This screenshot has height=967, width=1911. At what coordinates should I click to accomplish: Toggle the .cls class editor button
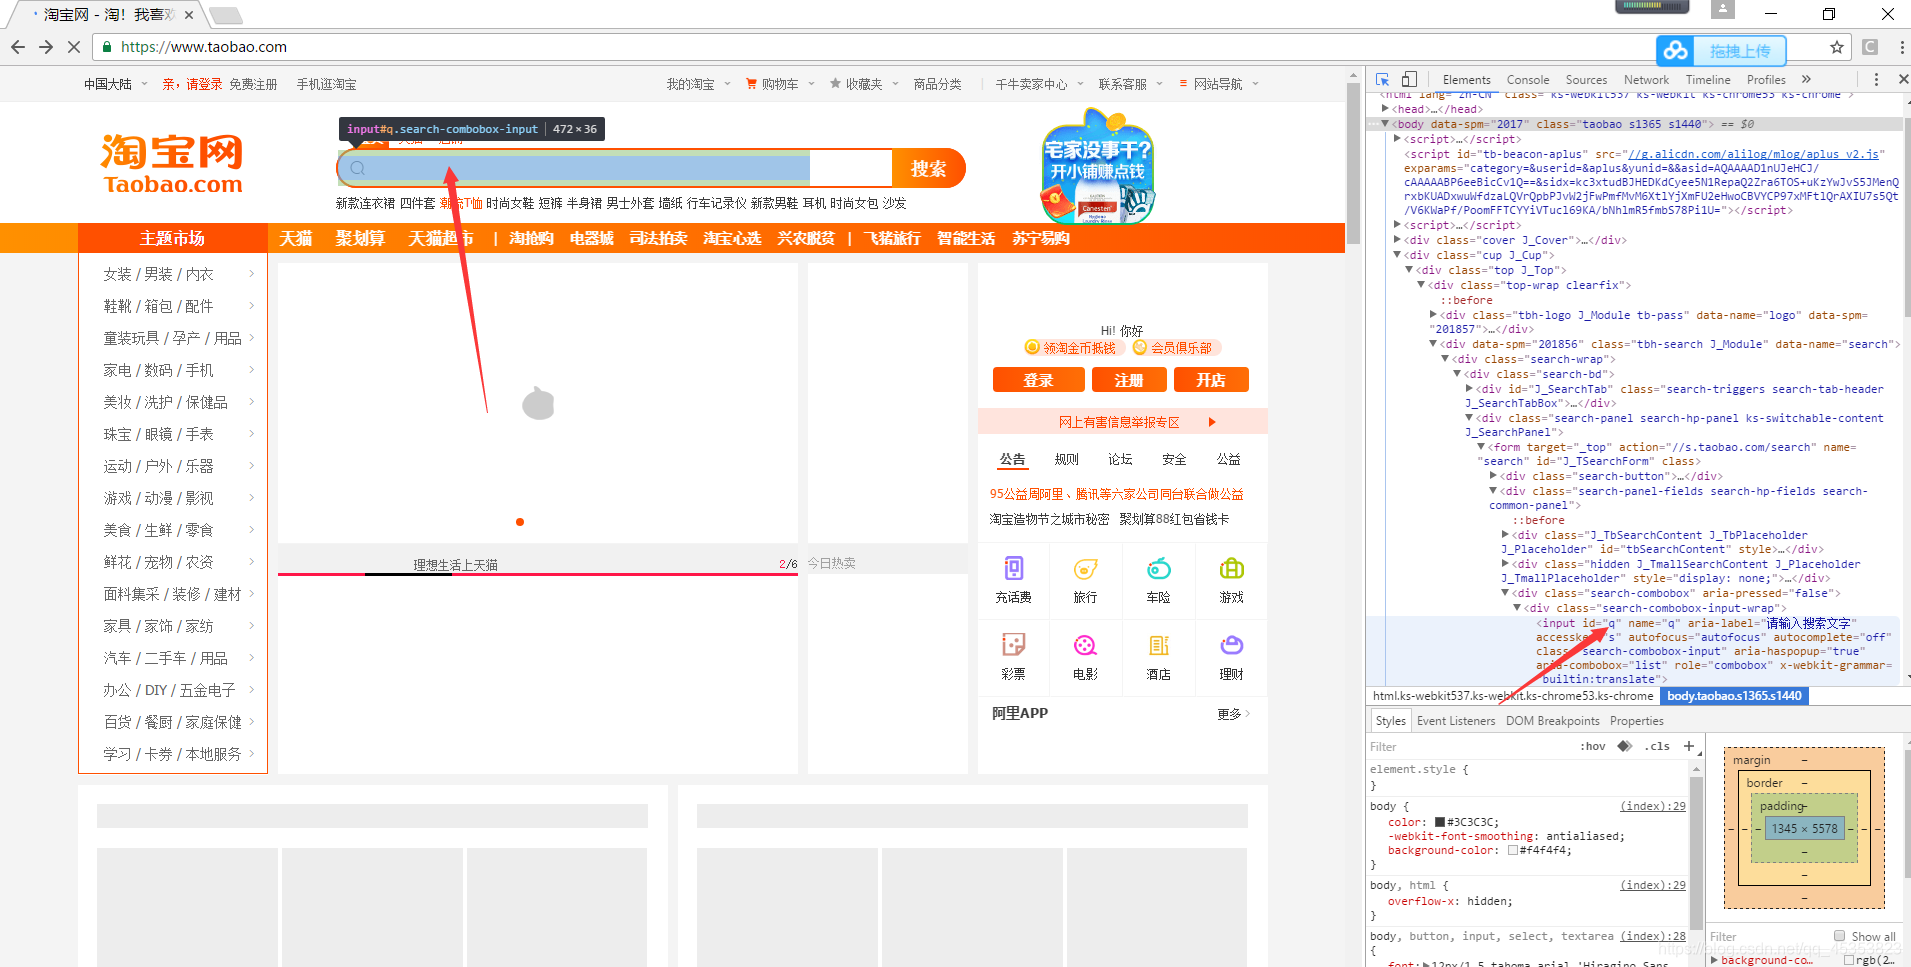click(x=1658, y=746)
